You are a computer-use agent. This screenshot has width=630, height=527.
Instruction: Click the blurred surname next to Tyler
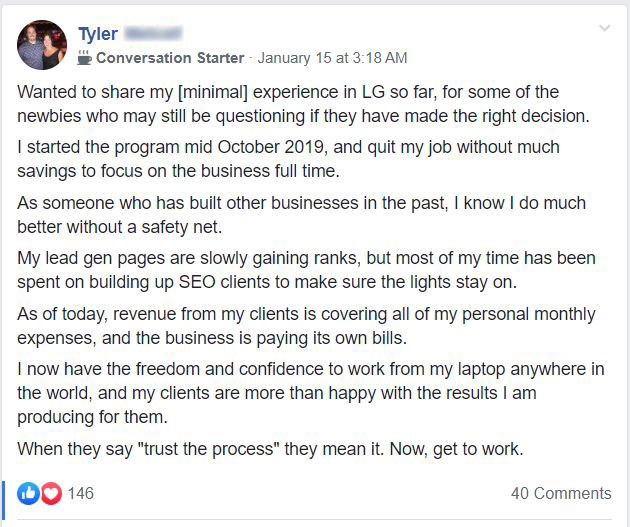(x=153, y=33)
